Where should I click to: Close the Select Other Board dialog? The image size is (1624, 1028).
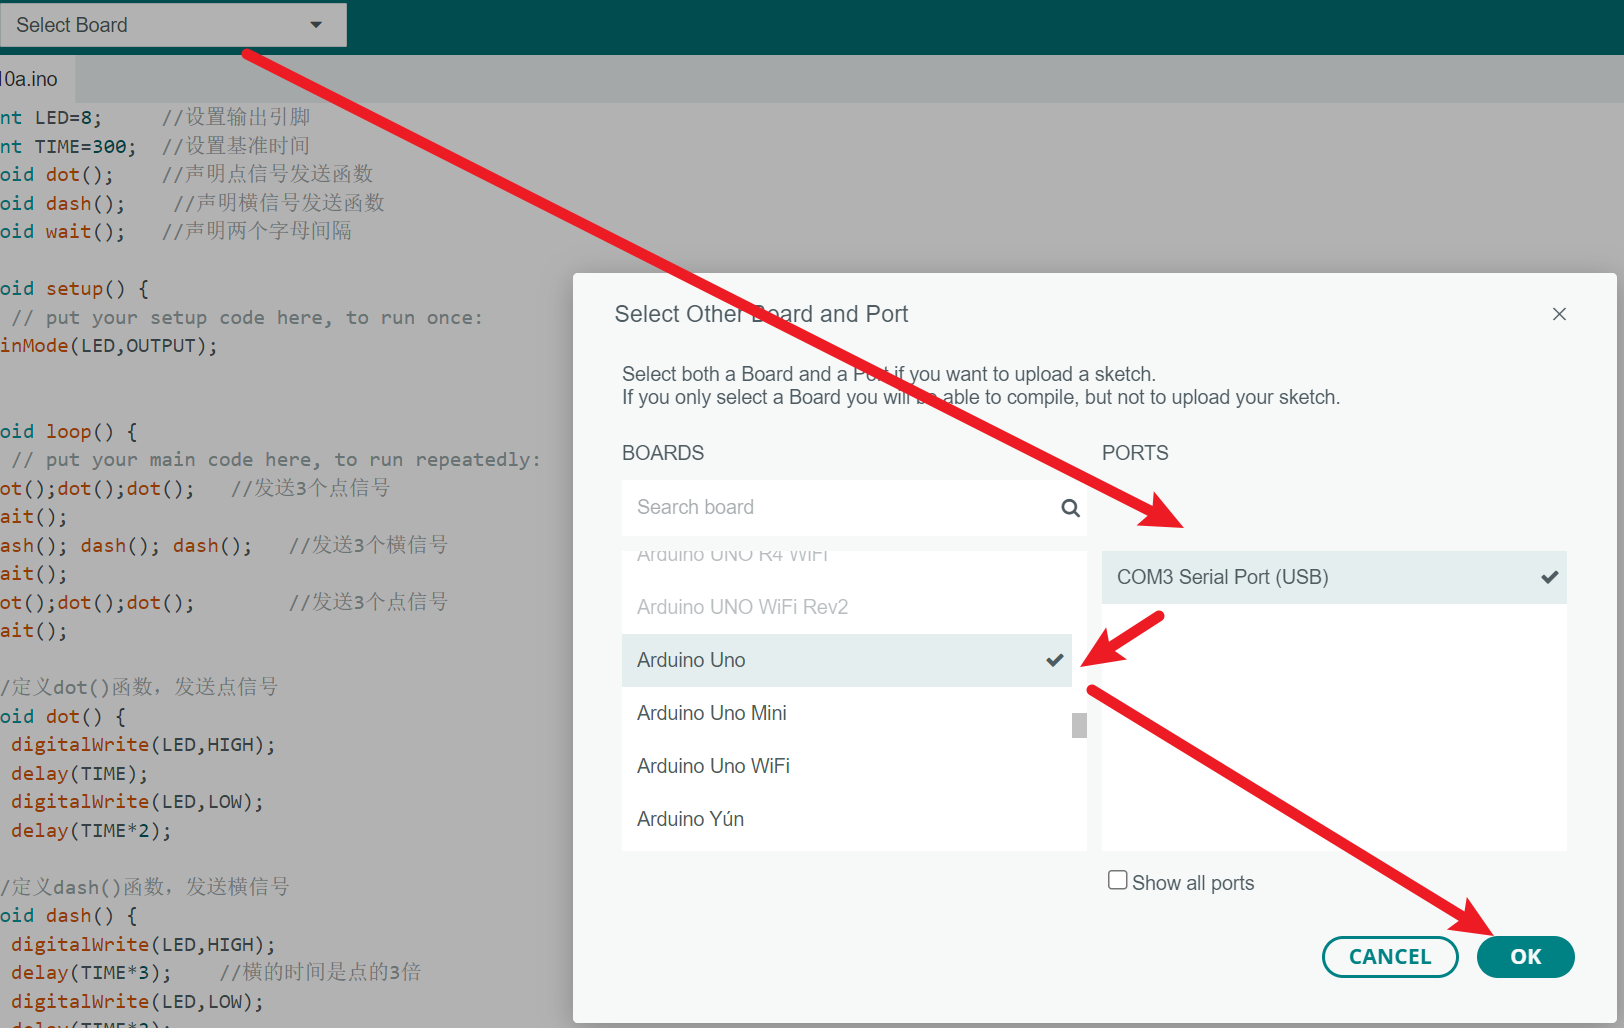(x=1559, y=314)
